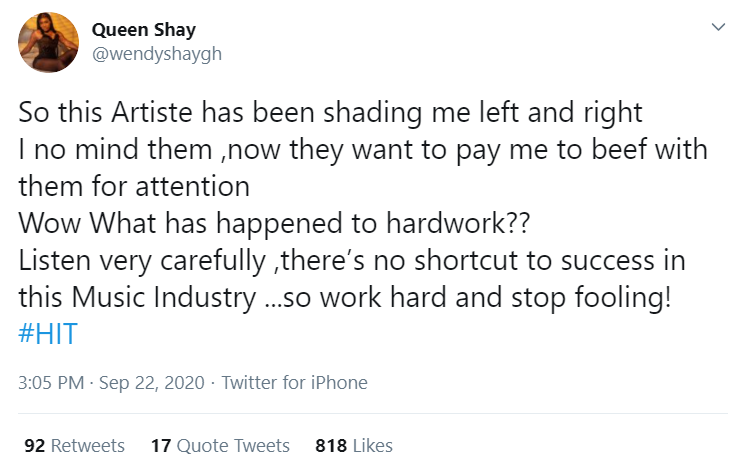The image size is (747, 469).
Task: Click the 'I no mind them' text line
Action: click(363, 152)
